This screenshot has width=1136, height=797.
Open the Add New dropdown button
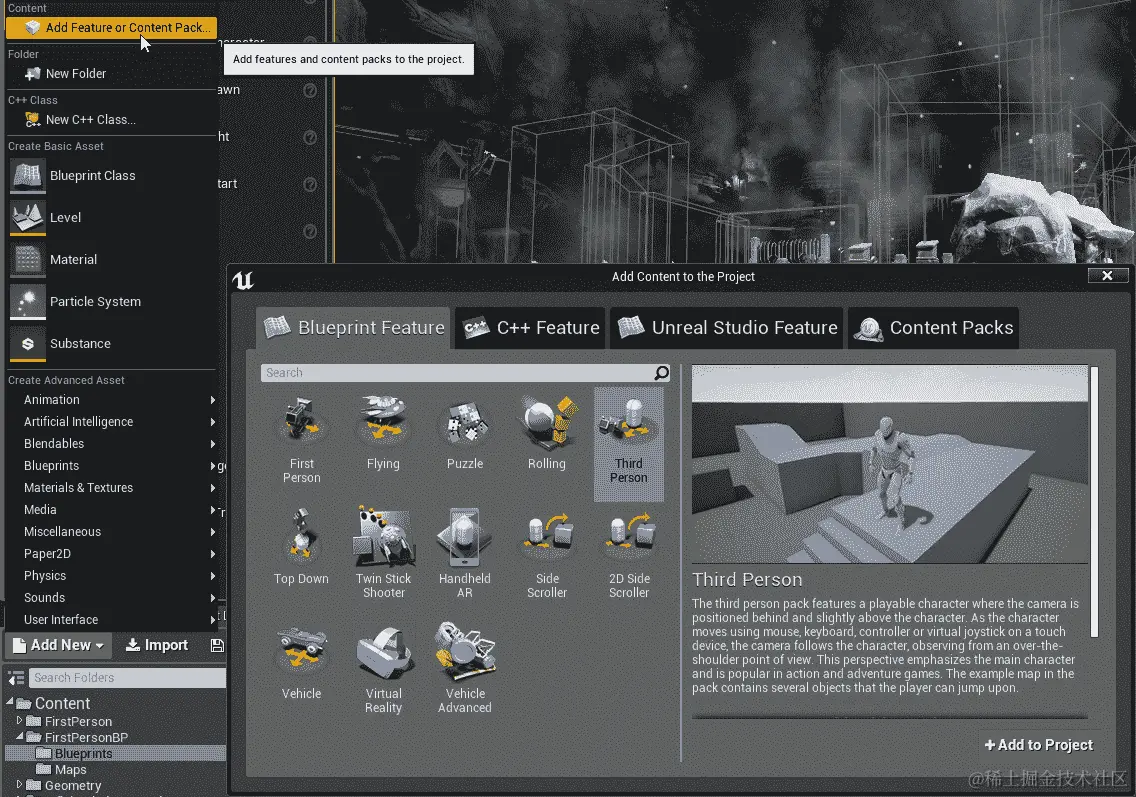point(59,645)
